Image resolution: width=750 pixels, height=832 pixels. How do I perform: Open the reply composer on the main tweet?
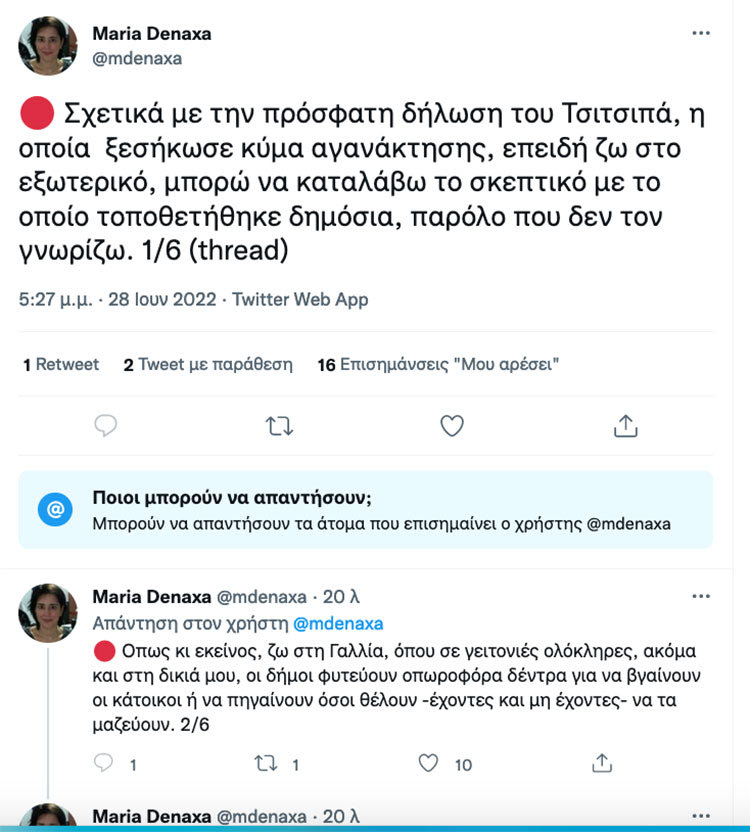pyautogui.click(x=105, y=424)
